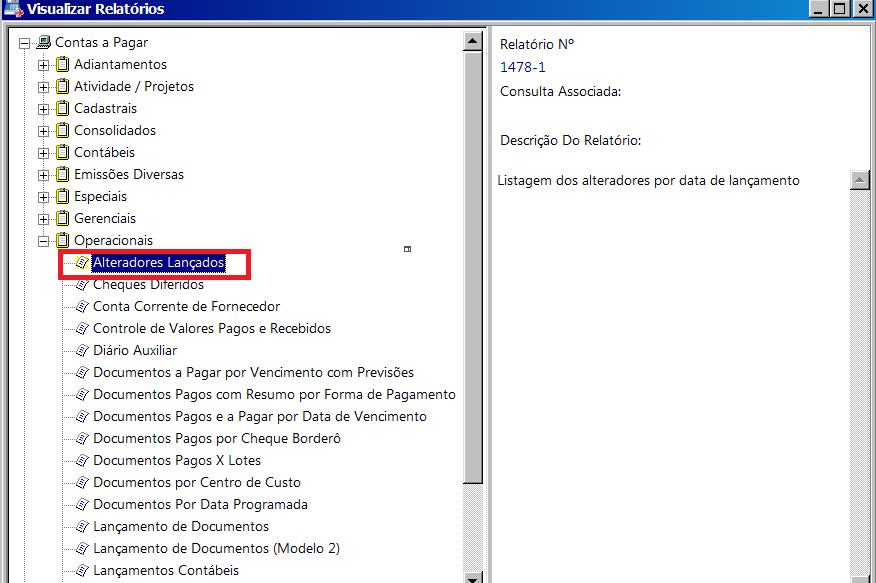Click the Gerenciais clipboard folder icon
Viewport: 876px width, 583px height.
[63, 218]
